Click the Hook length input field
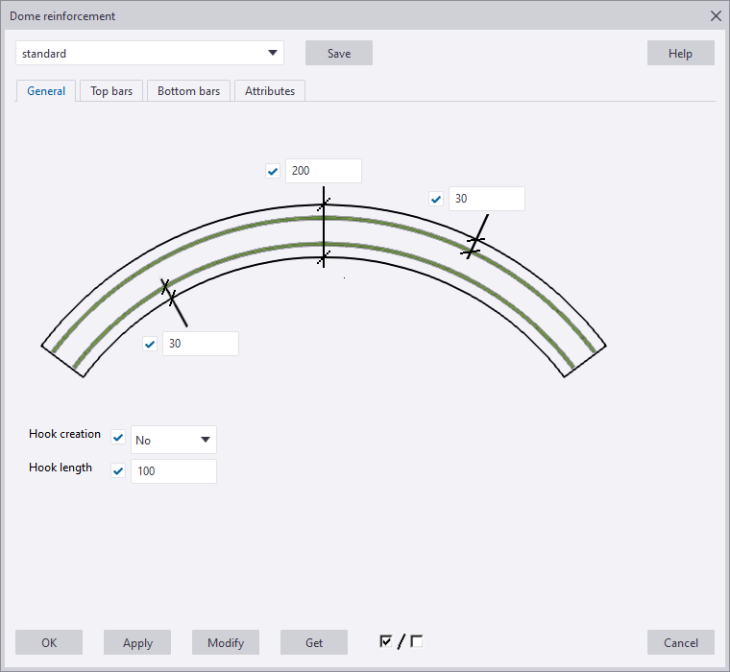Image resolution: width=730 pixels, height=672 pixels. pyautogui.click(x=174, y=471)
